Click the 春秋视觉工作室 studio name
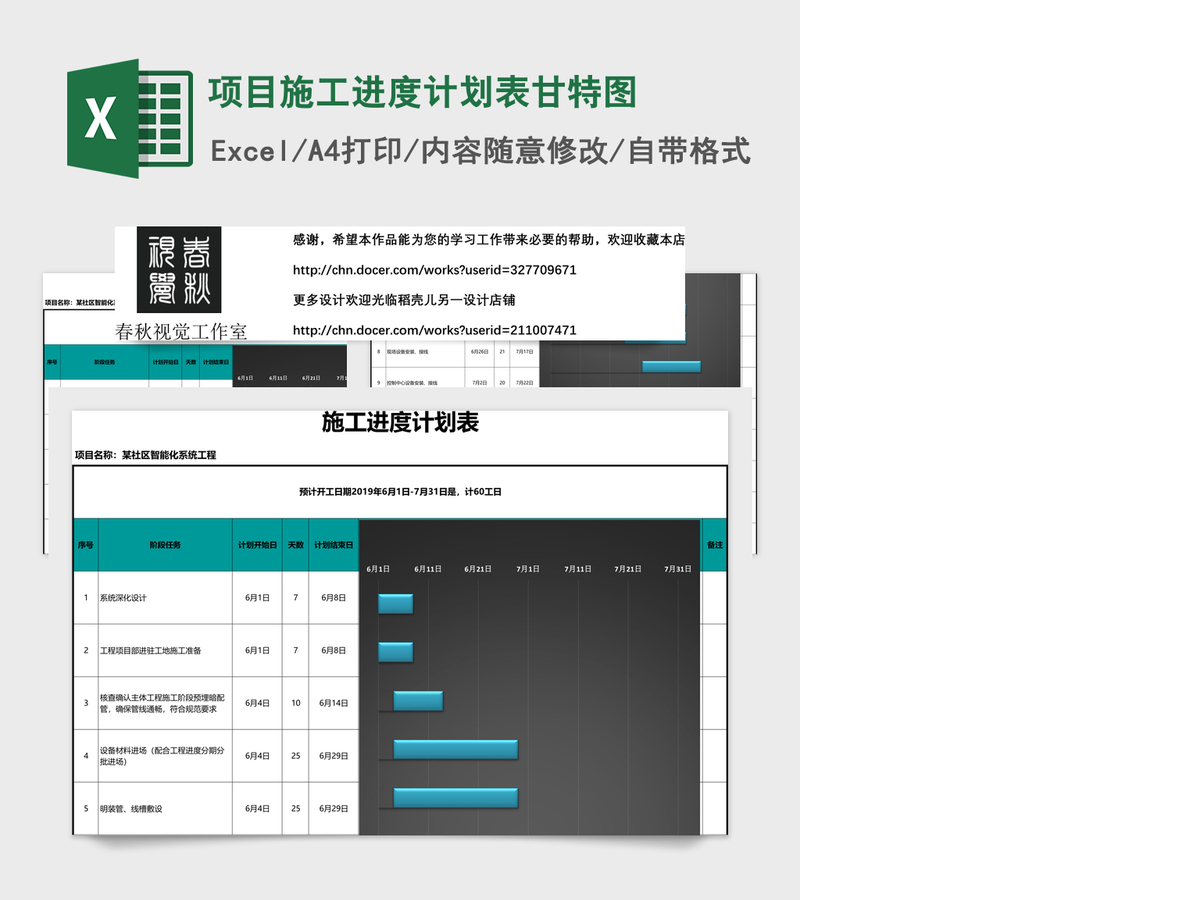The width and height of the screenshot is (1200, 900). click(181, 332)
